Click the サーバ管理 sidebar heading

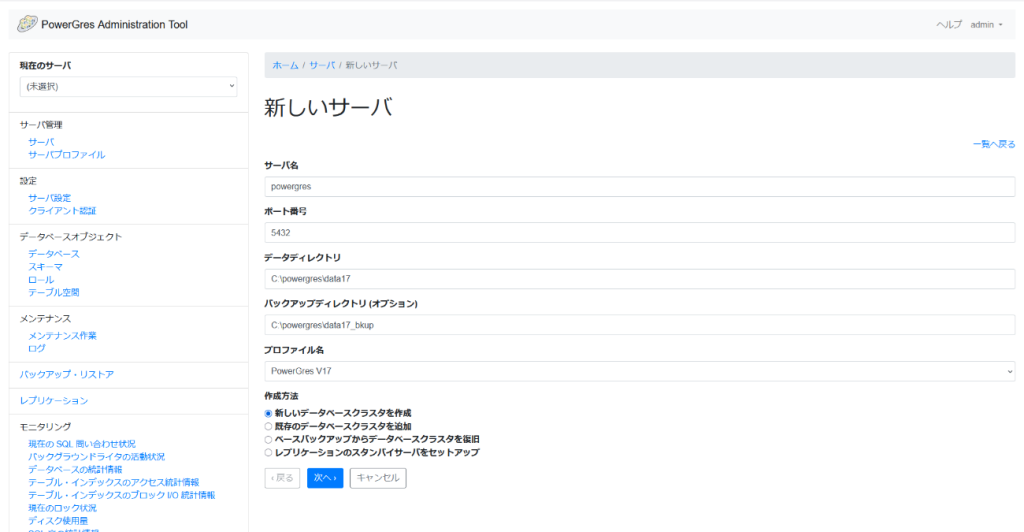pos(41,125)
